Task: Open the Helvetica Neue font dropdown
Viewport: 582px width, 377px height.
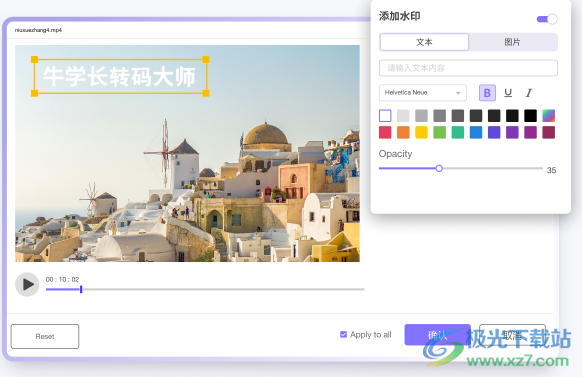Action: tap(423, 93)
